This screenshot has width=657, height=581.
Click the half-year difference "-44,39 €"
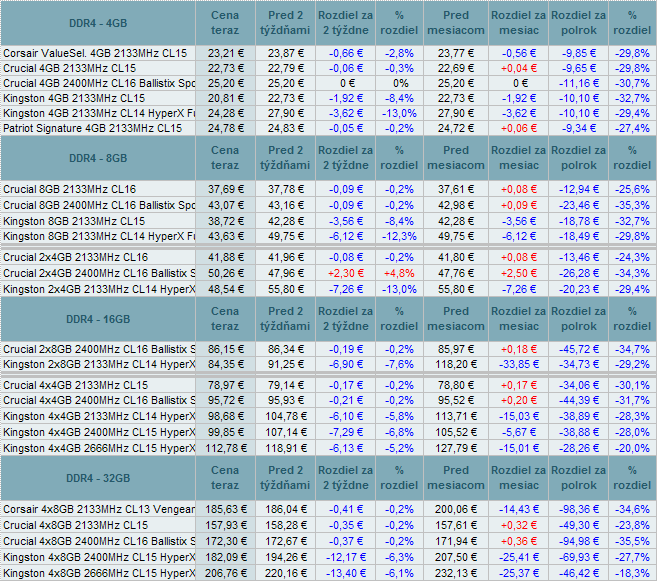(x=579, y=400)
